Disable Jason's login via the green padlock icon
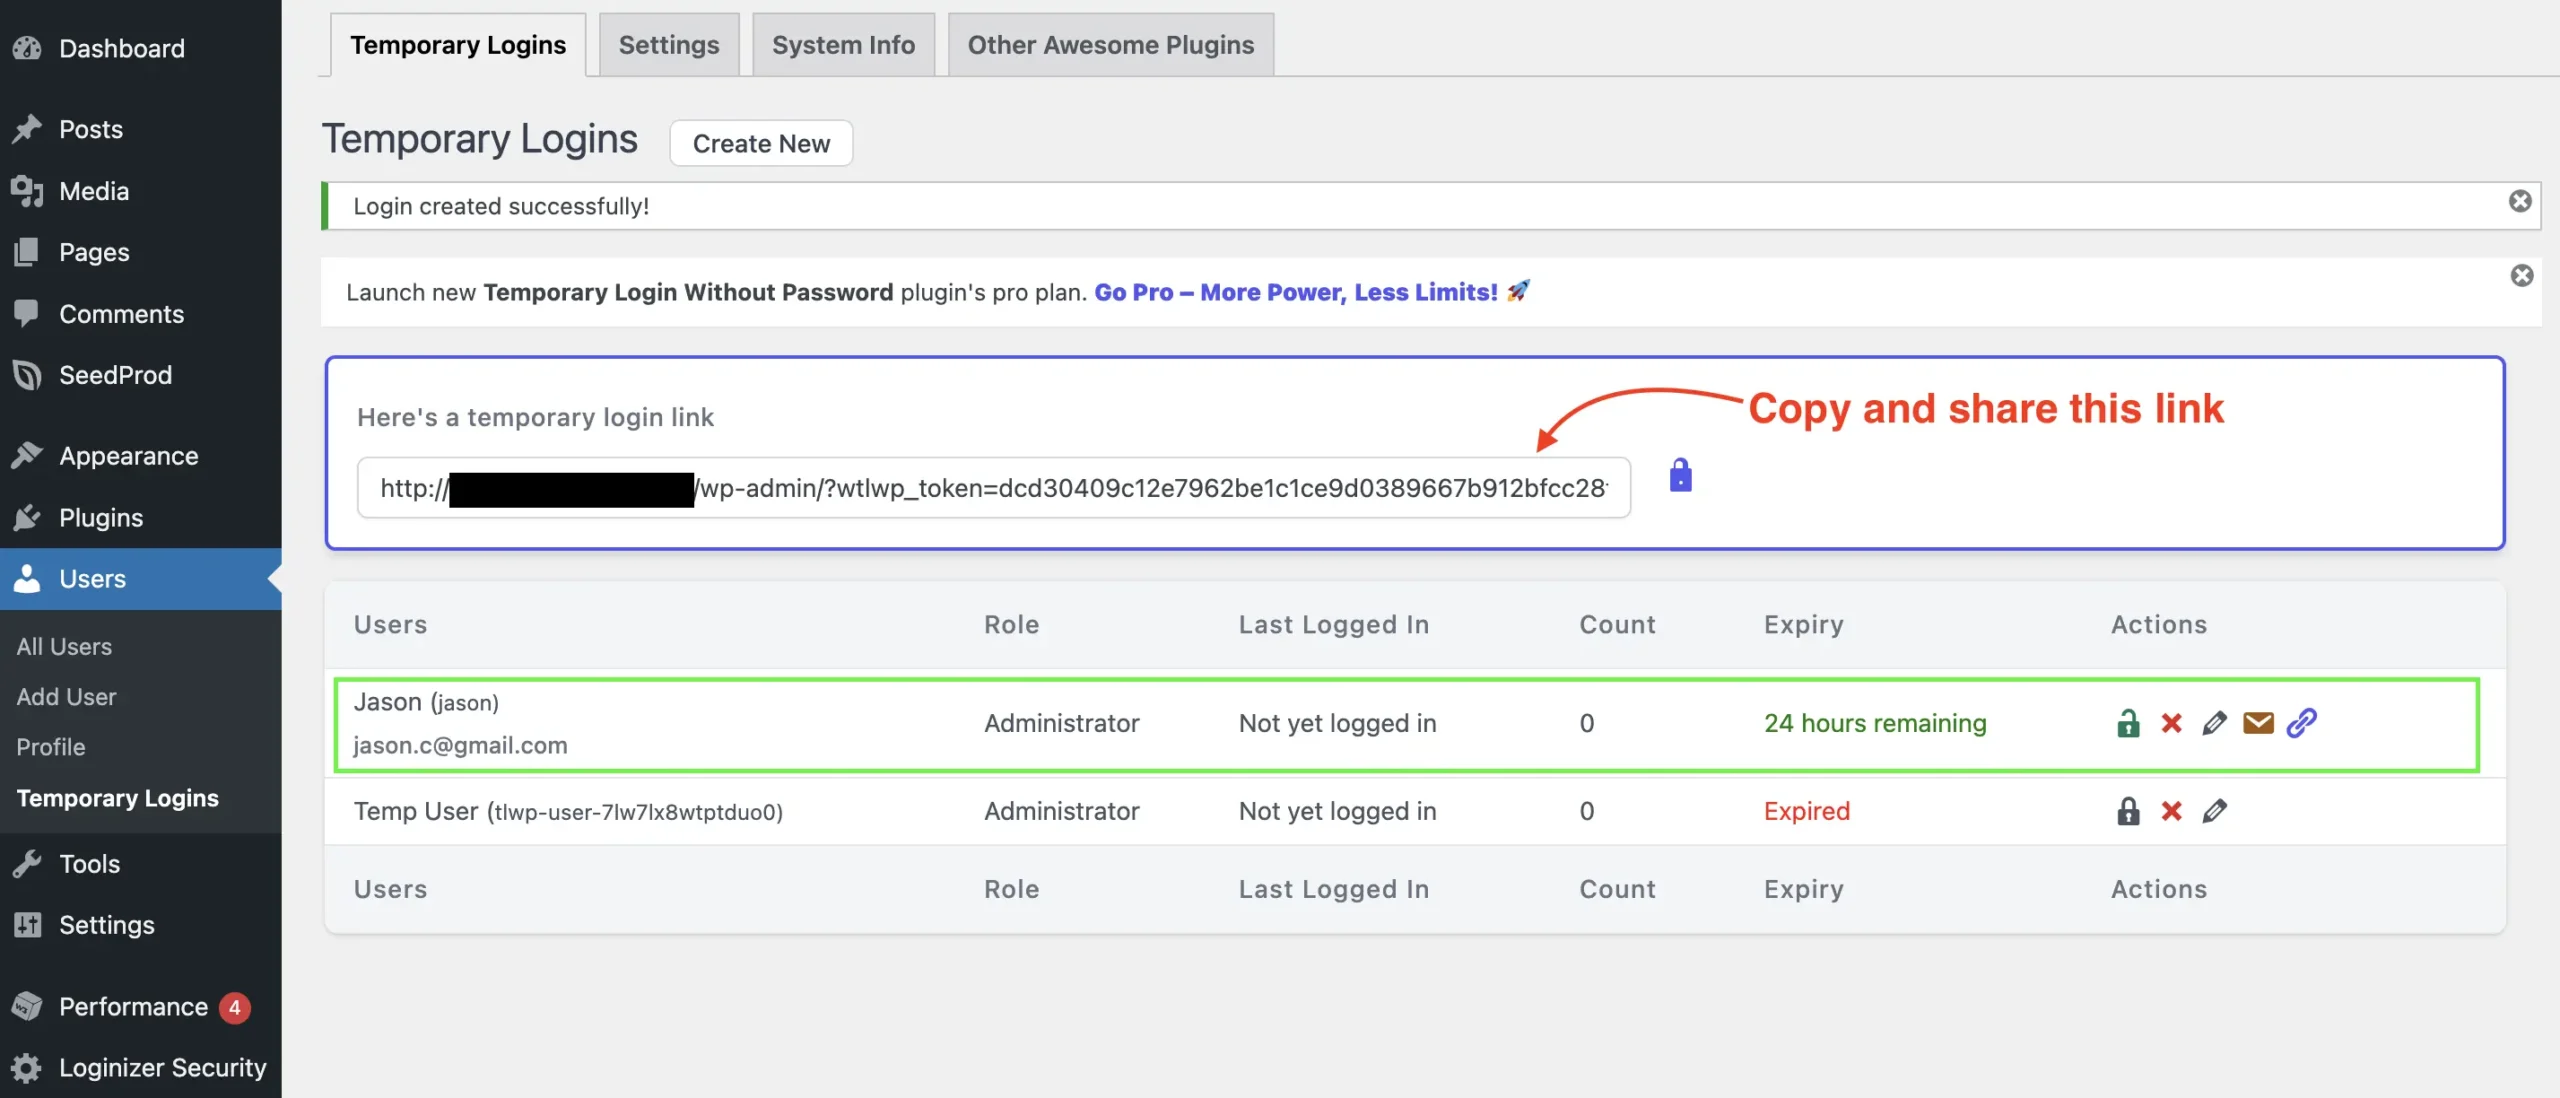 pyautogui.click(x=2127, y=722)
